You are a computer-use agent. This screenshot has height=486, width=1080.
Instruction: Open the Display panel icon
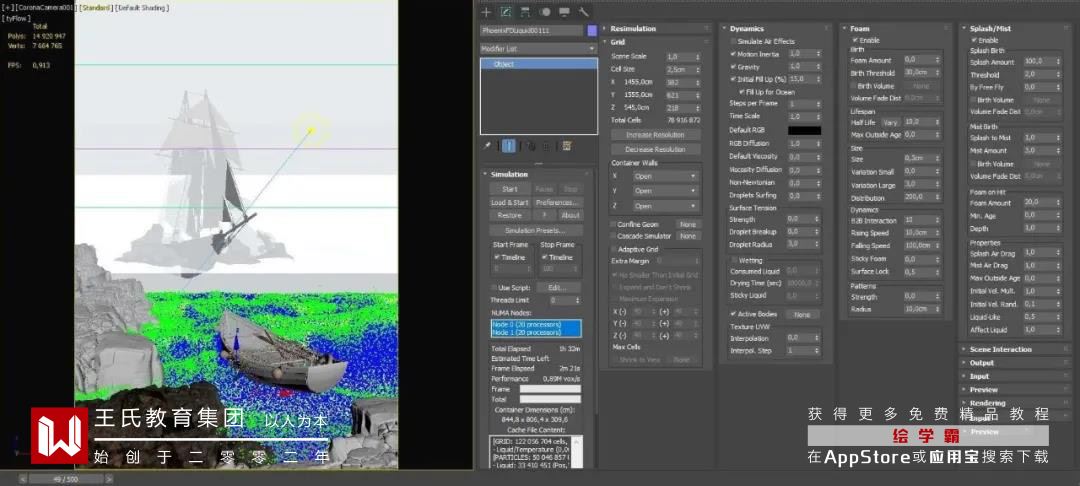click(564, 12)
